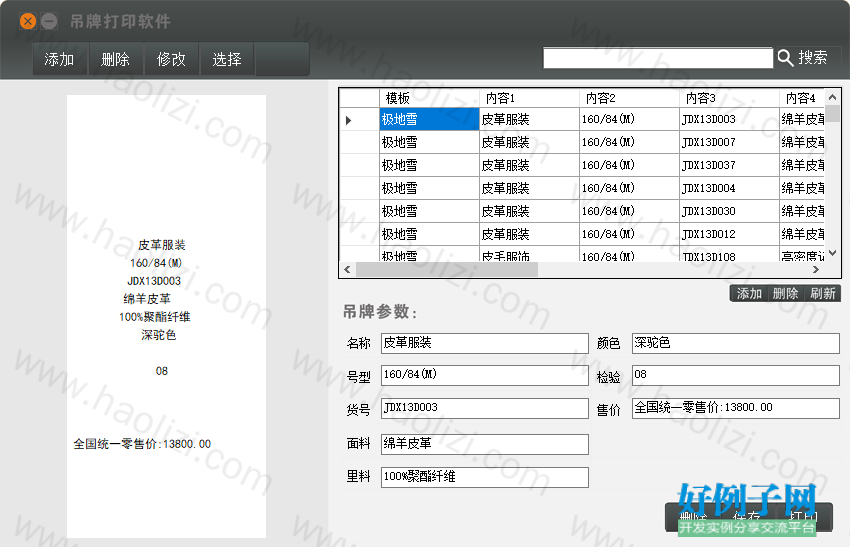Choose 选择 in the top toolbar
The width and height of the screenshot is (850, 547).
(227, 59)
